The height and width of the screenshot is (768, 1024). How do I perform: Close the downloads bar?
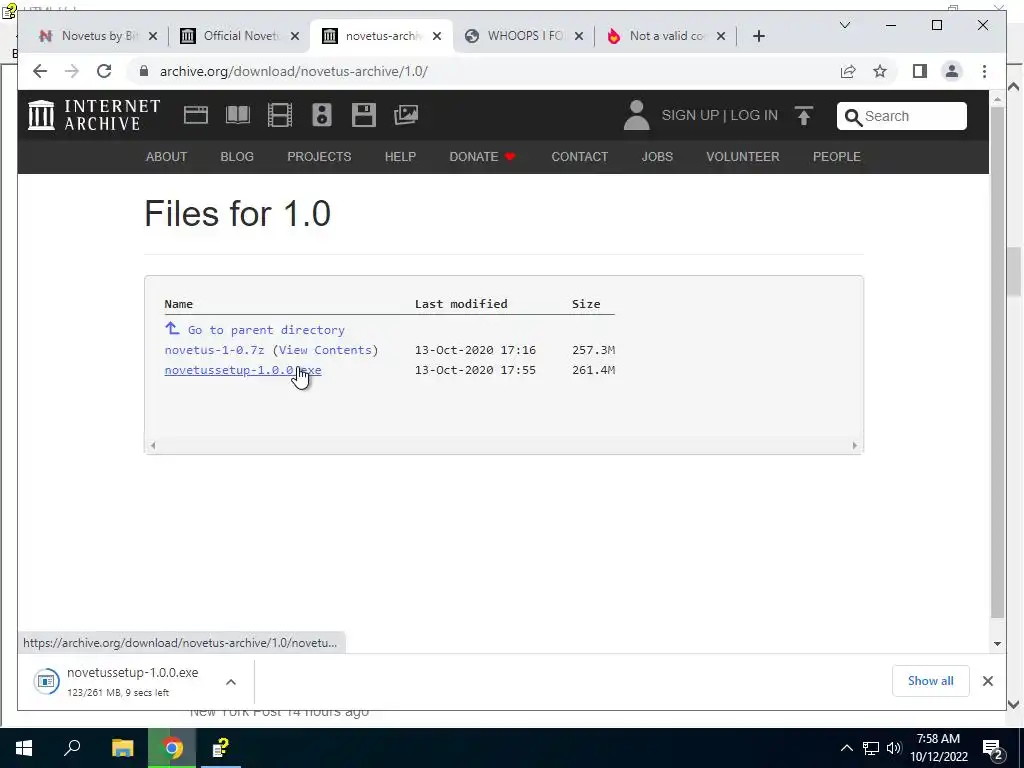[987, 681]
